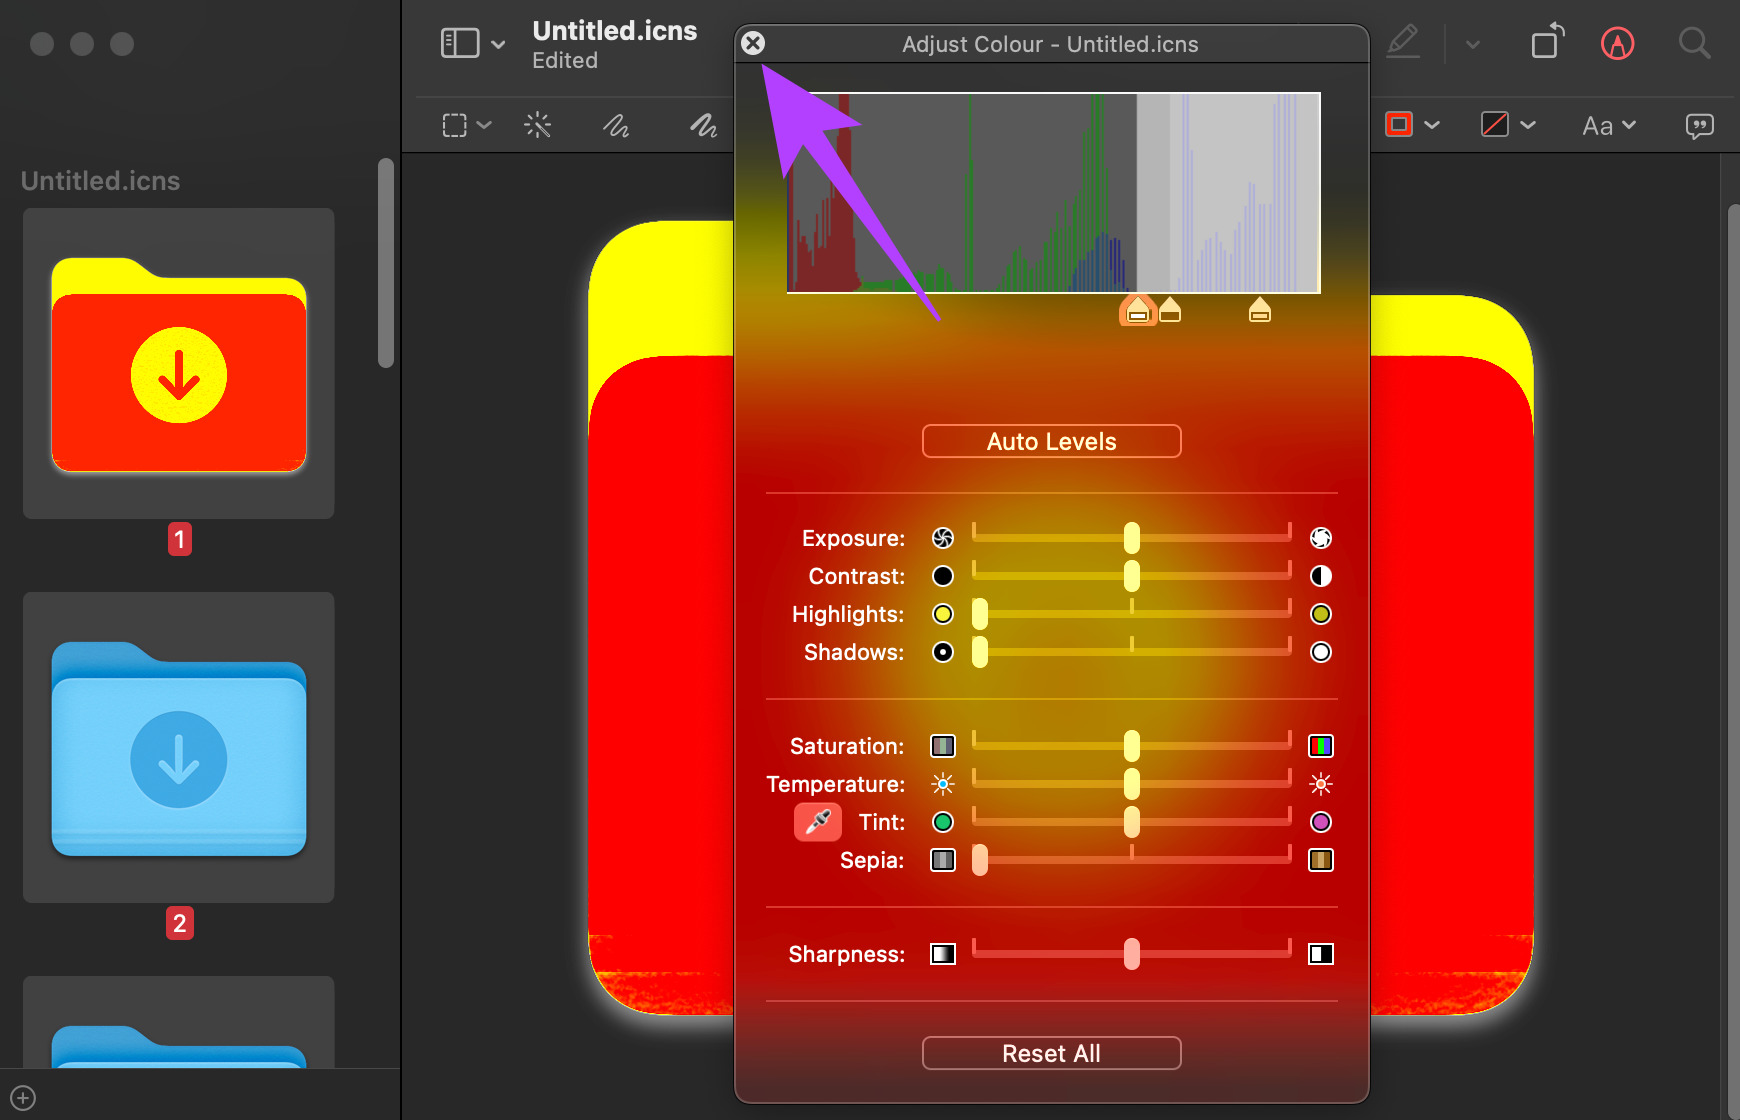1740x1120 pixels.
Task: Choose the Sketch drawing tool
Action: [x=616, y=125]
